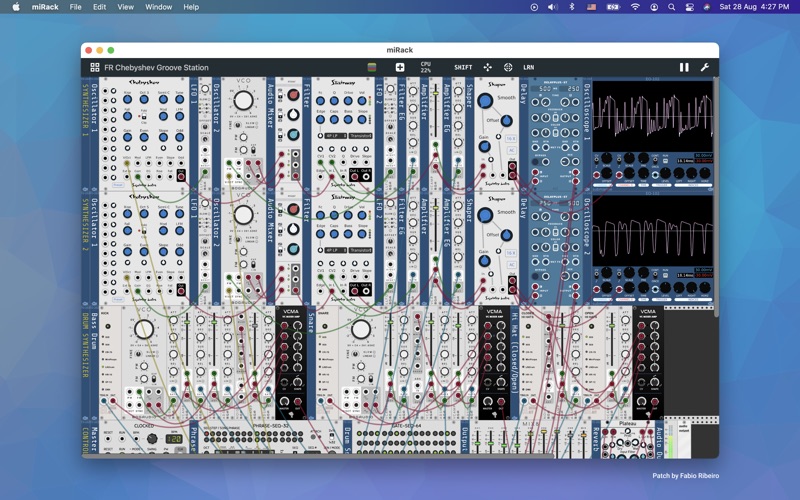Image resolution: width=800 pixels, height=500 pixels.
Task: Toggle the SHIFT button in toolbar
Action: pos(463,67)
